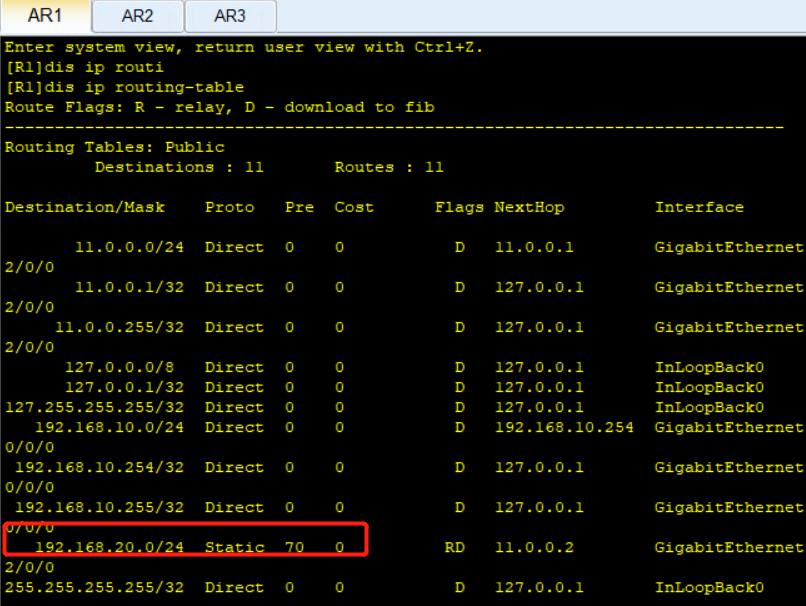Click destination 11.0.0.255/32

(x=120, y=328)
